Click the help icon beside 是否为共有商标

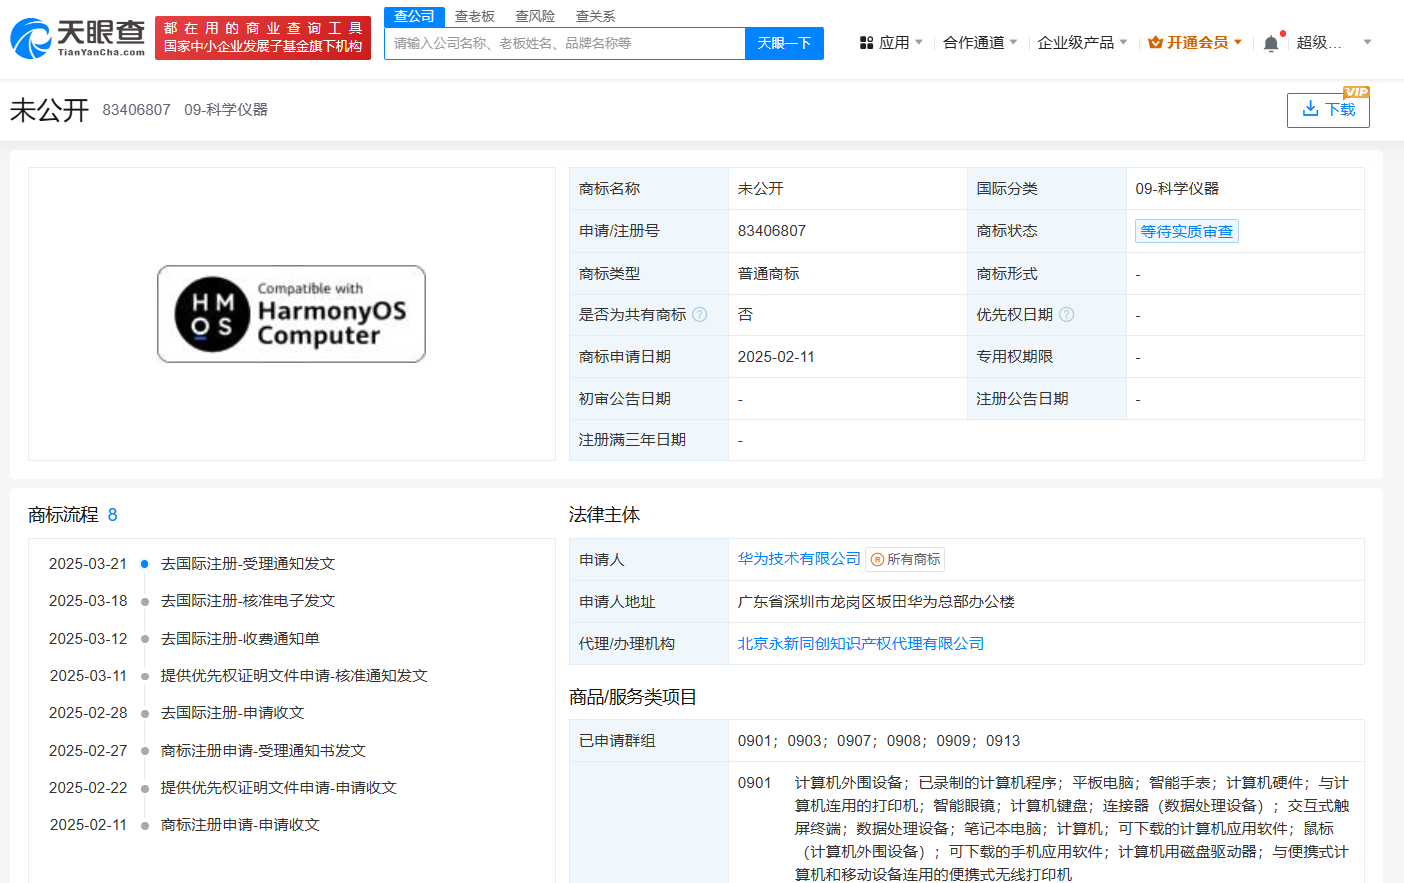coord(700,315)
